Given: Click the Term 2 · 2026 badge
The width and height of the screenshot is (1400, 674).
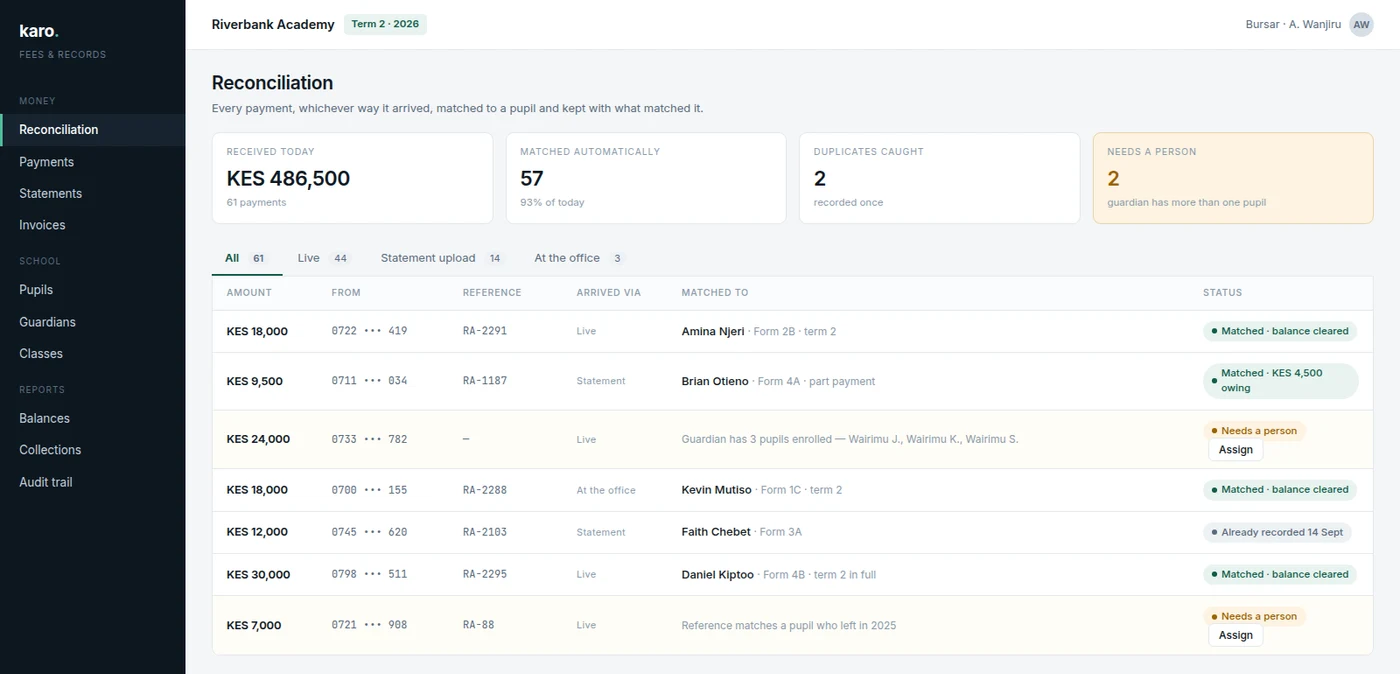Looking at the screenshot, I should pos(385,24).
